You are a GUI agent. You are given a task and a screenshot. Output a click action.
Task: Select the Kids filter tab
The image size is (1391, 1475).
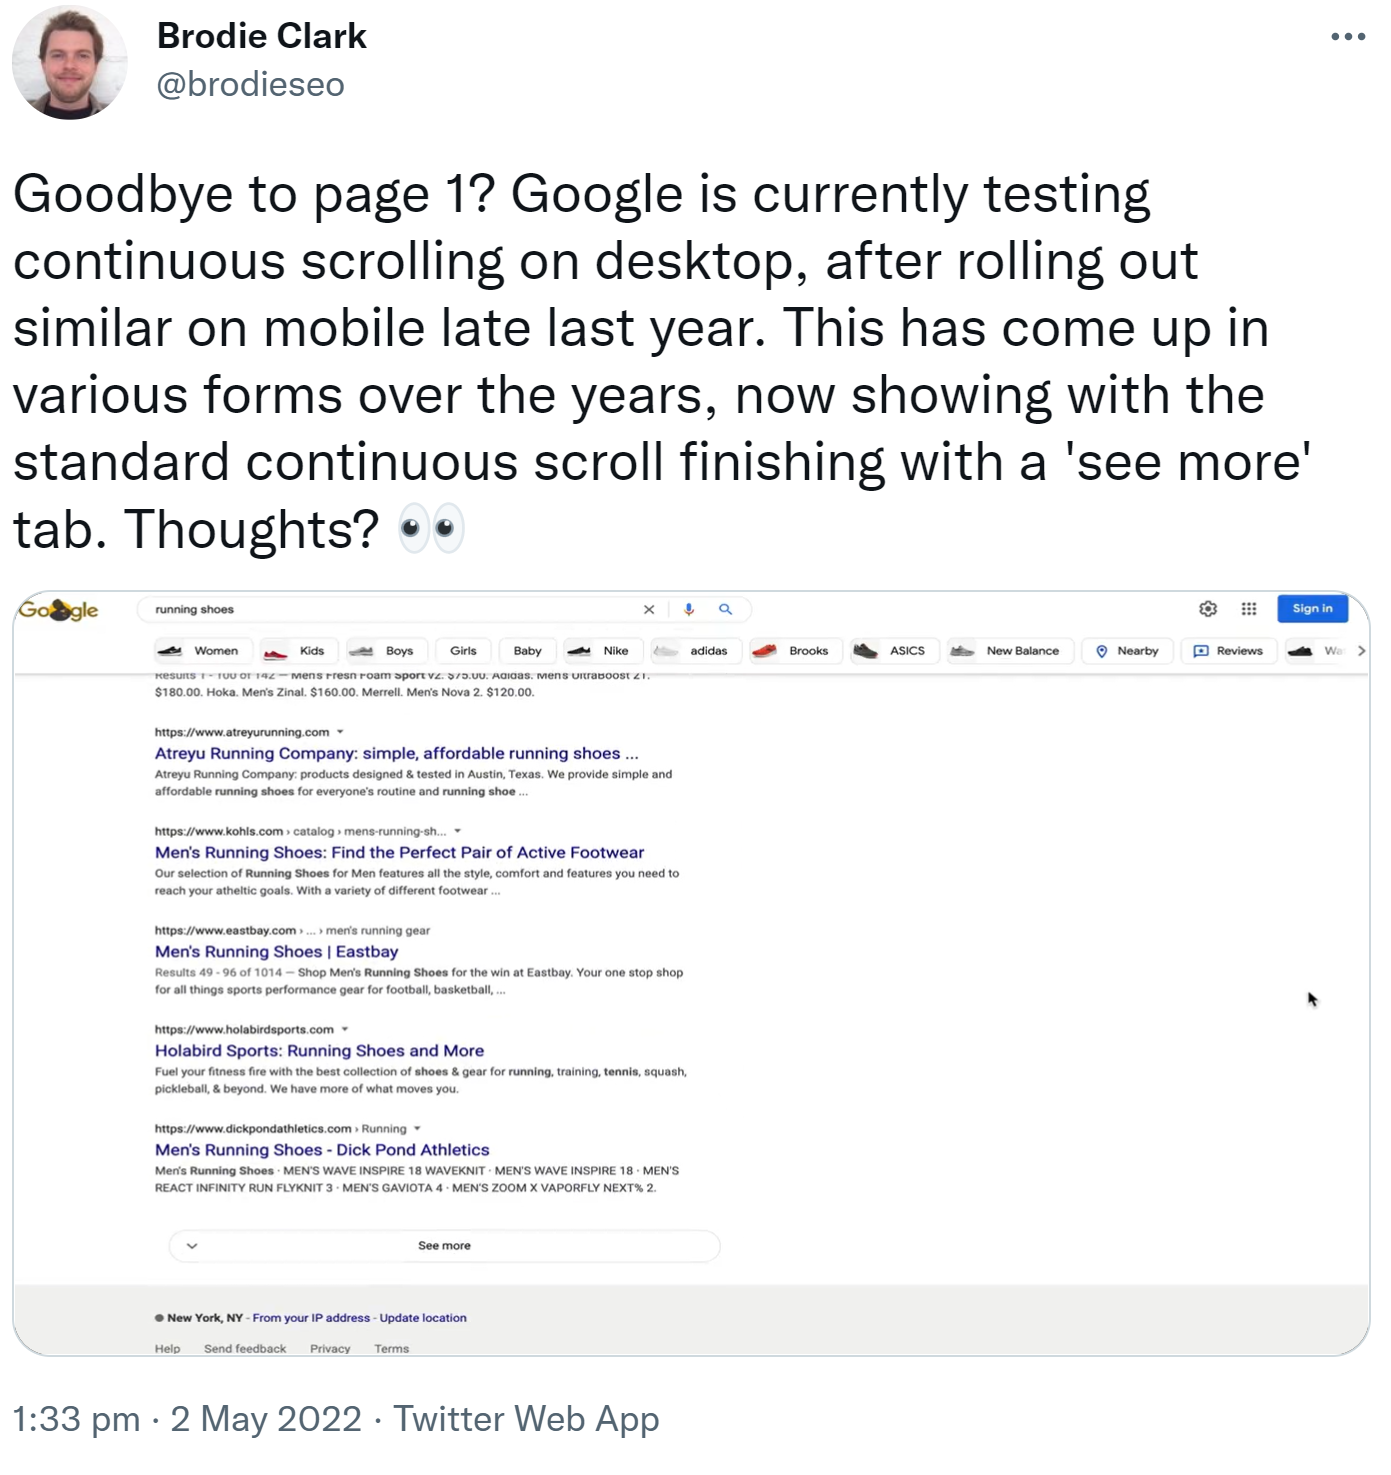point(298,651)
